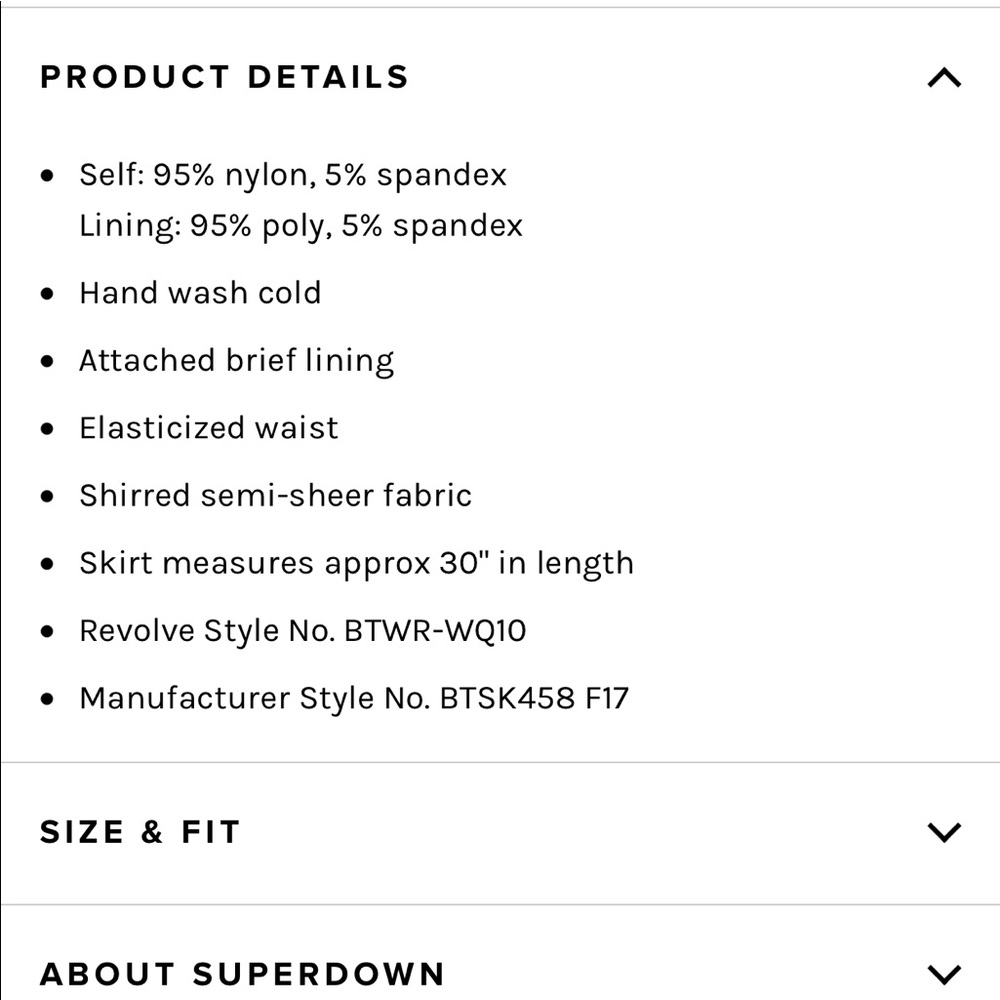Select the Lining composition line
1000x1000 pixels.
click(x=301, y=225)
